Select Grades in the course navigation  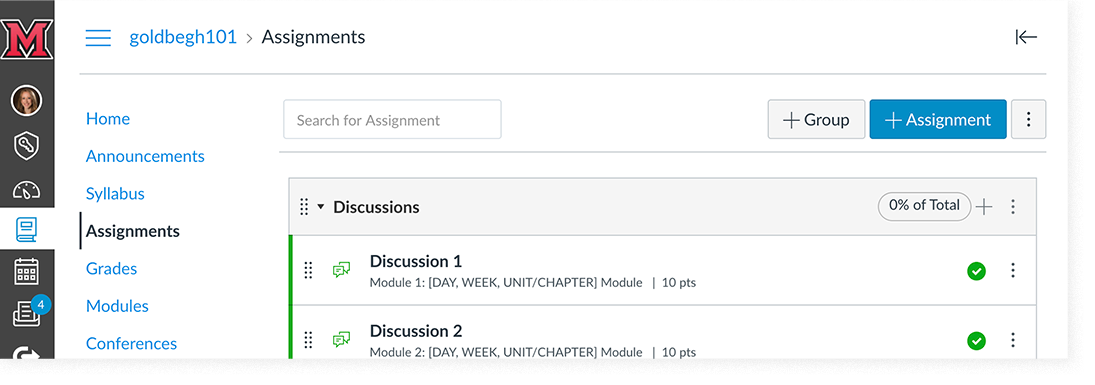coord(111,268)
